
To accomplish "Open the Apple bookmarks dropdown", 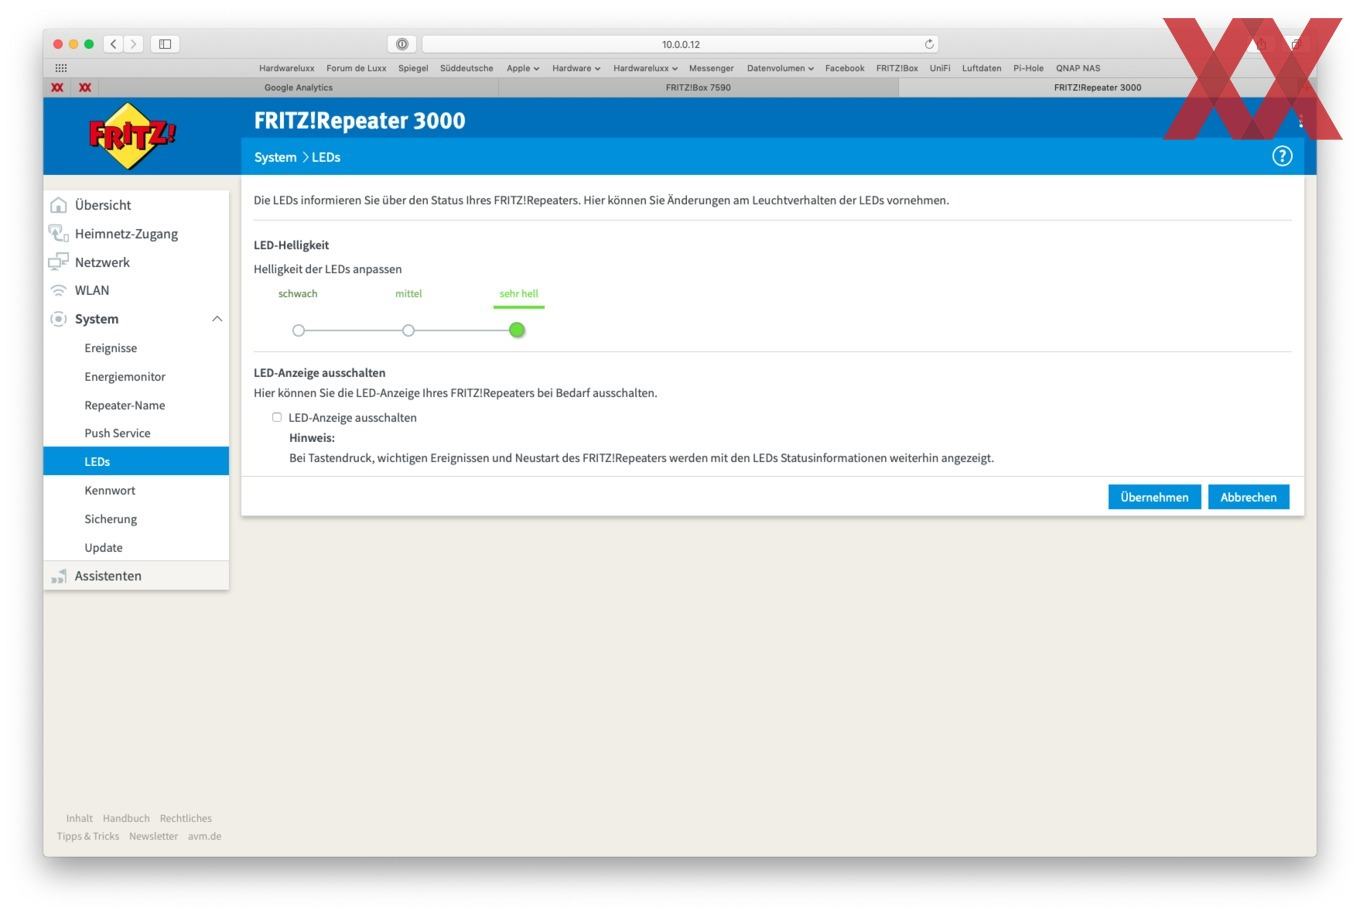I will 523,68.
